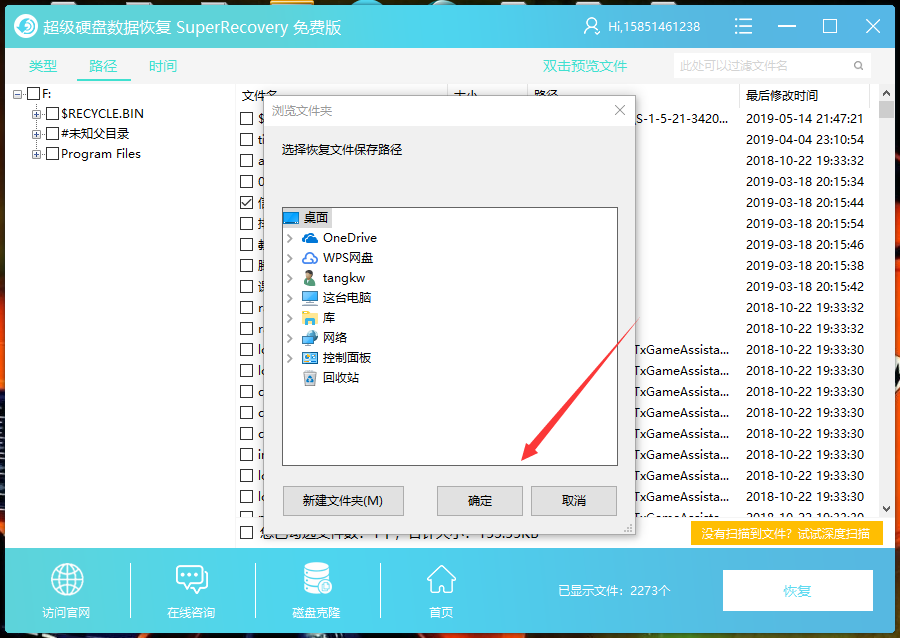Sort by the 最后修改时间 column header
The image size is (900, 638).
pos(782,95)
